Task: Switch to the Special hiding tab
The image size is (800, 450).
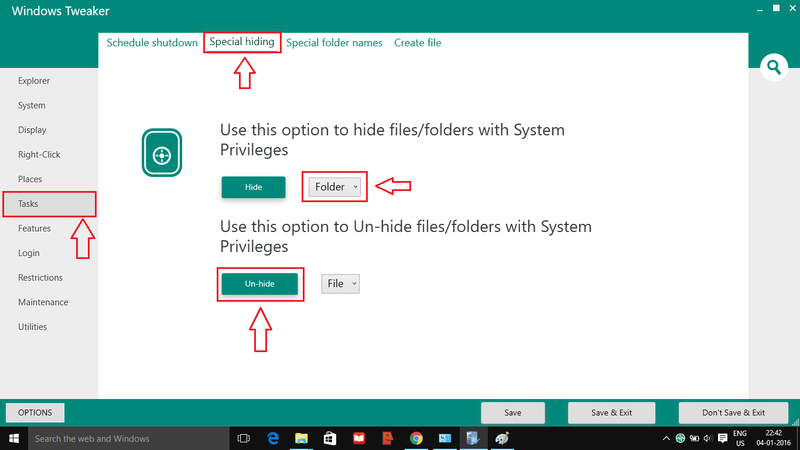Action: [x=242, y=42]
